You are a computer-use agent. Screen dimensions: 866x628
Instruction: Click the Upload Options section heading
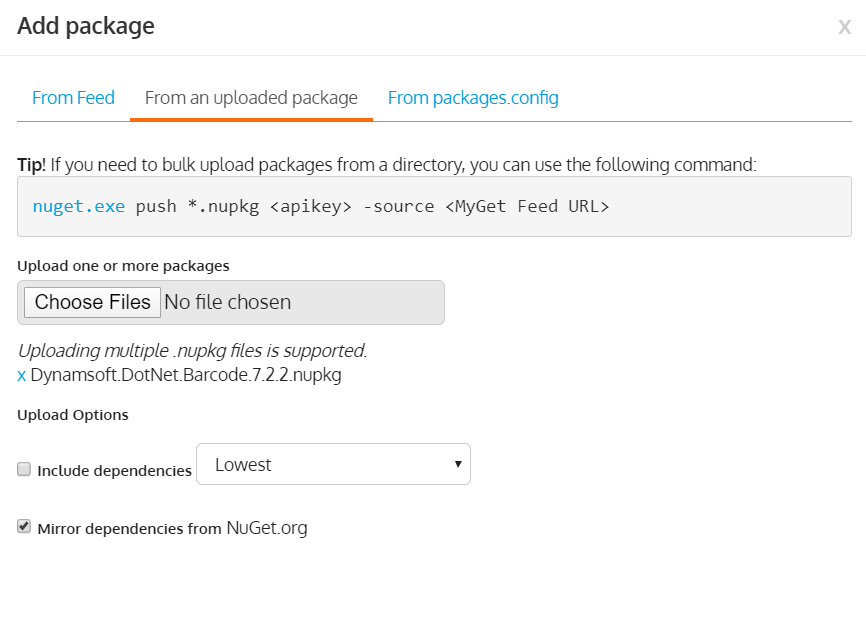[73, 415]
